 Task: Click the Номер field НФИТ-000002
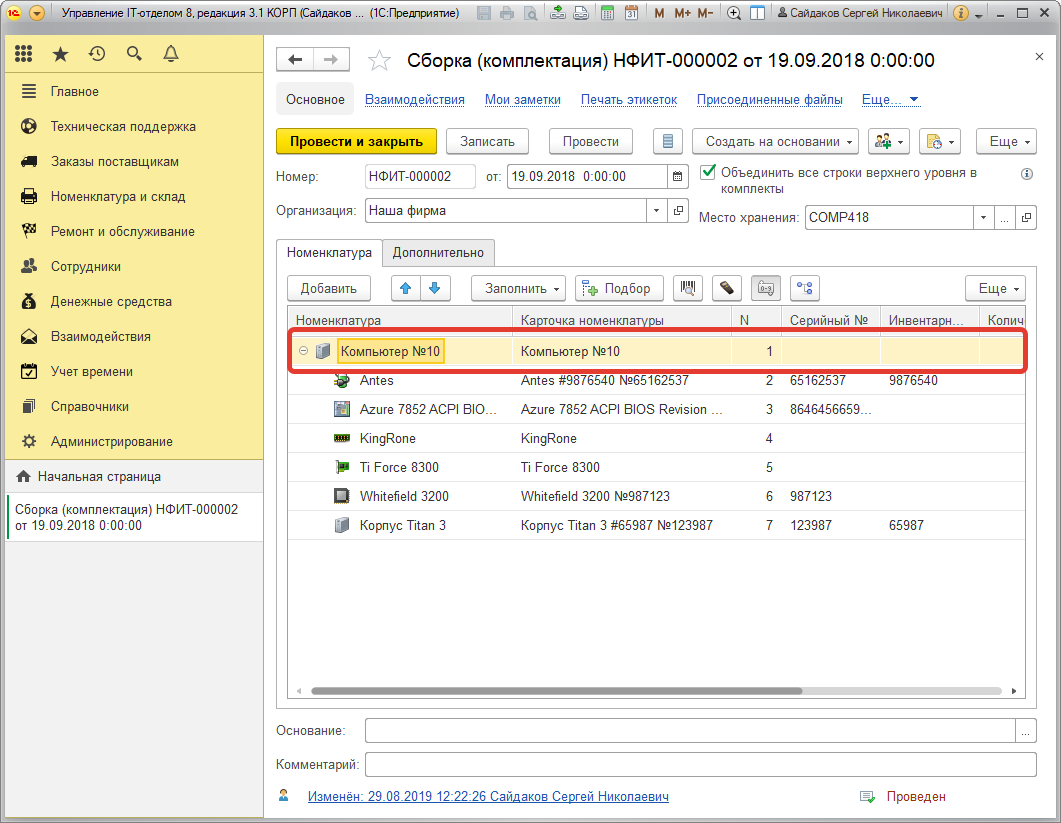[420, 177]
